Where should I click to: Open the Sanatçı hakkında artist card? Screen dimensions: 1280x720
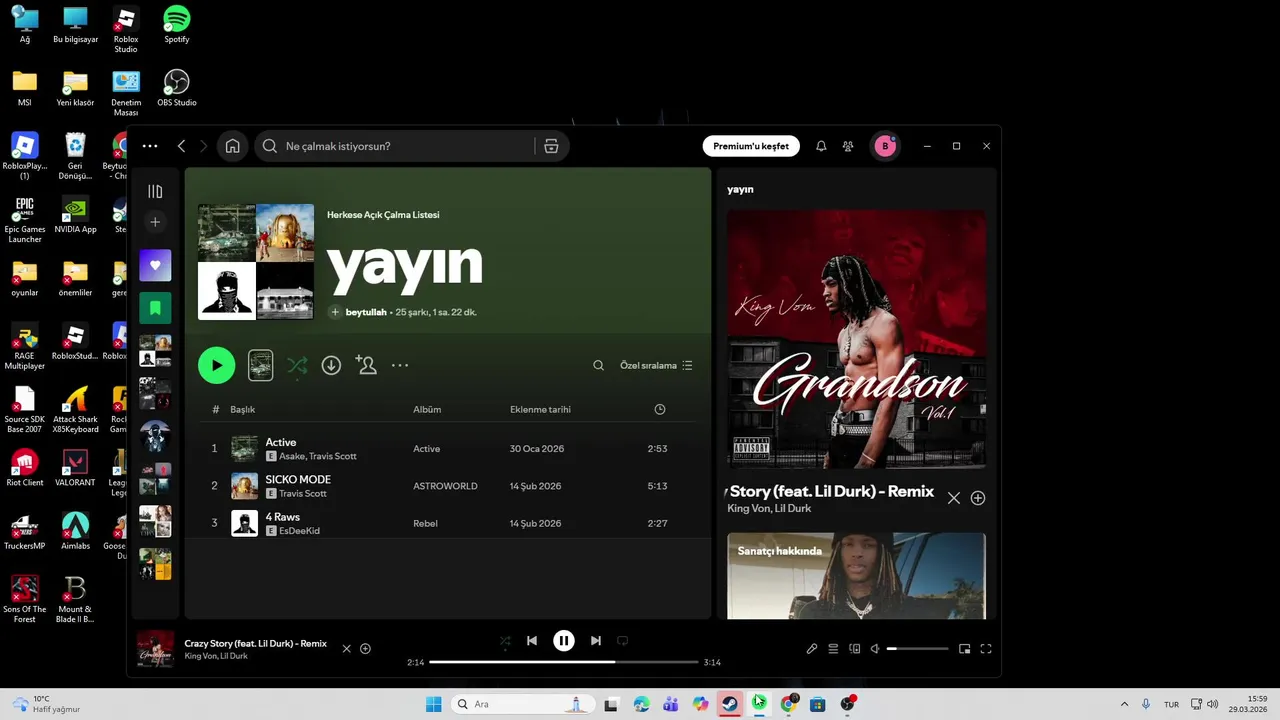click(856, 576)
